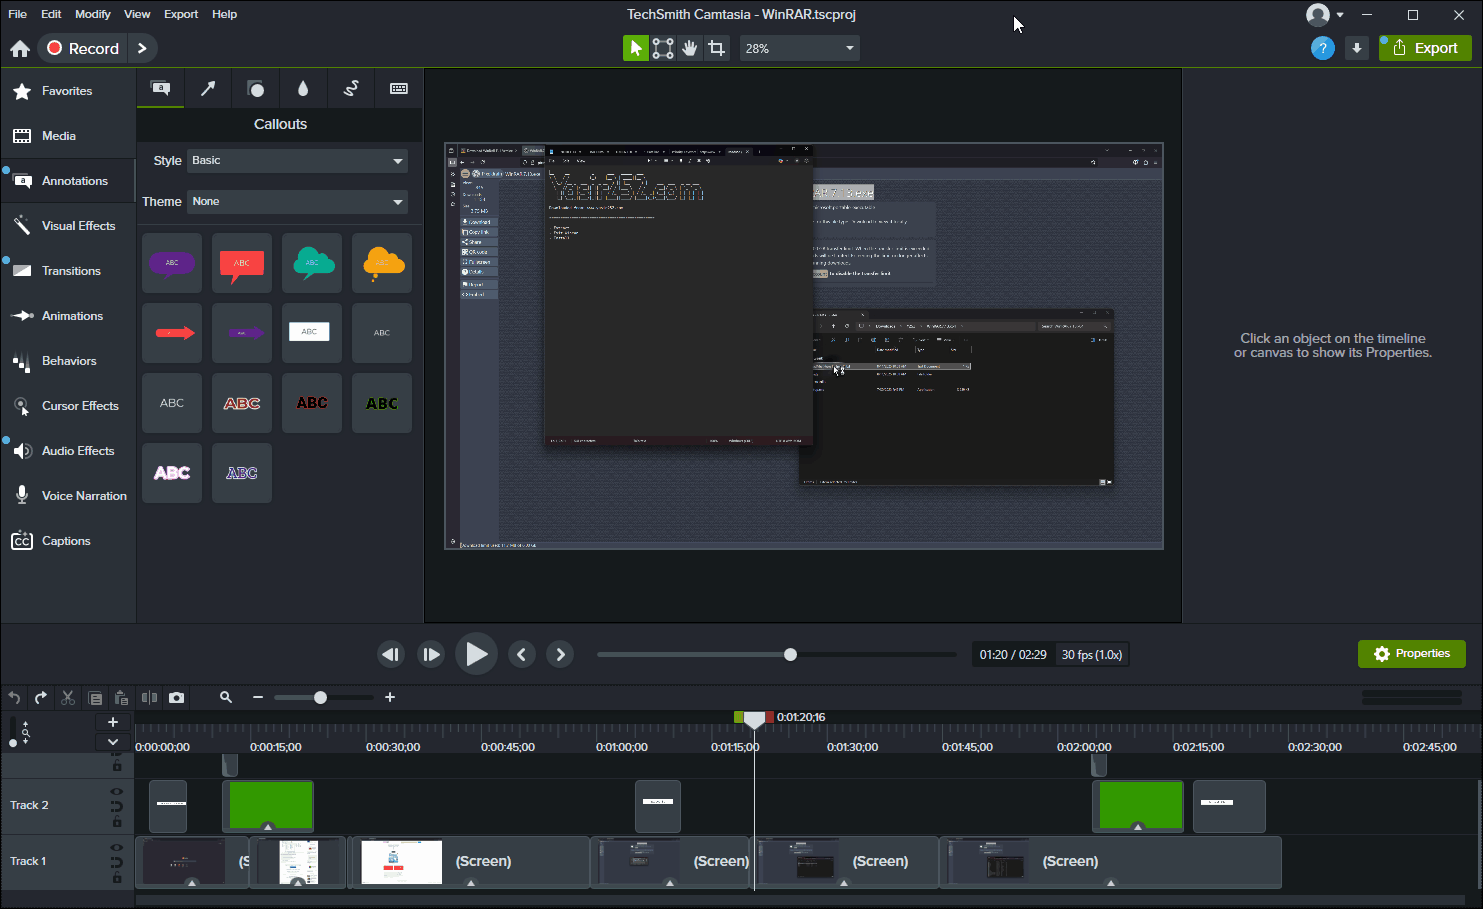Open the Style dropdown showing Basic

(x=298, y=161)
